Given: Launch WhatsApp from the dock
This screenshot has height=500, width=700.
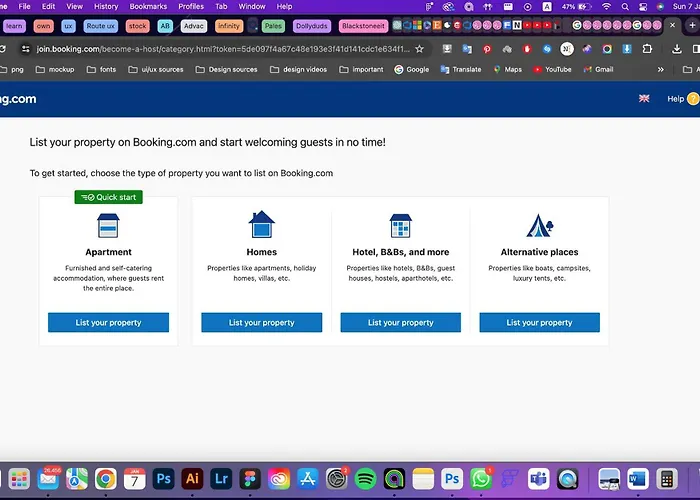Looking at the screenshot, I should click(480, 479).
